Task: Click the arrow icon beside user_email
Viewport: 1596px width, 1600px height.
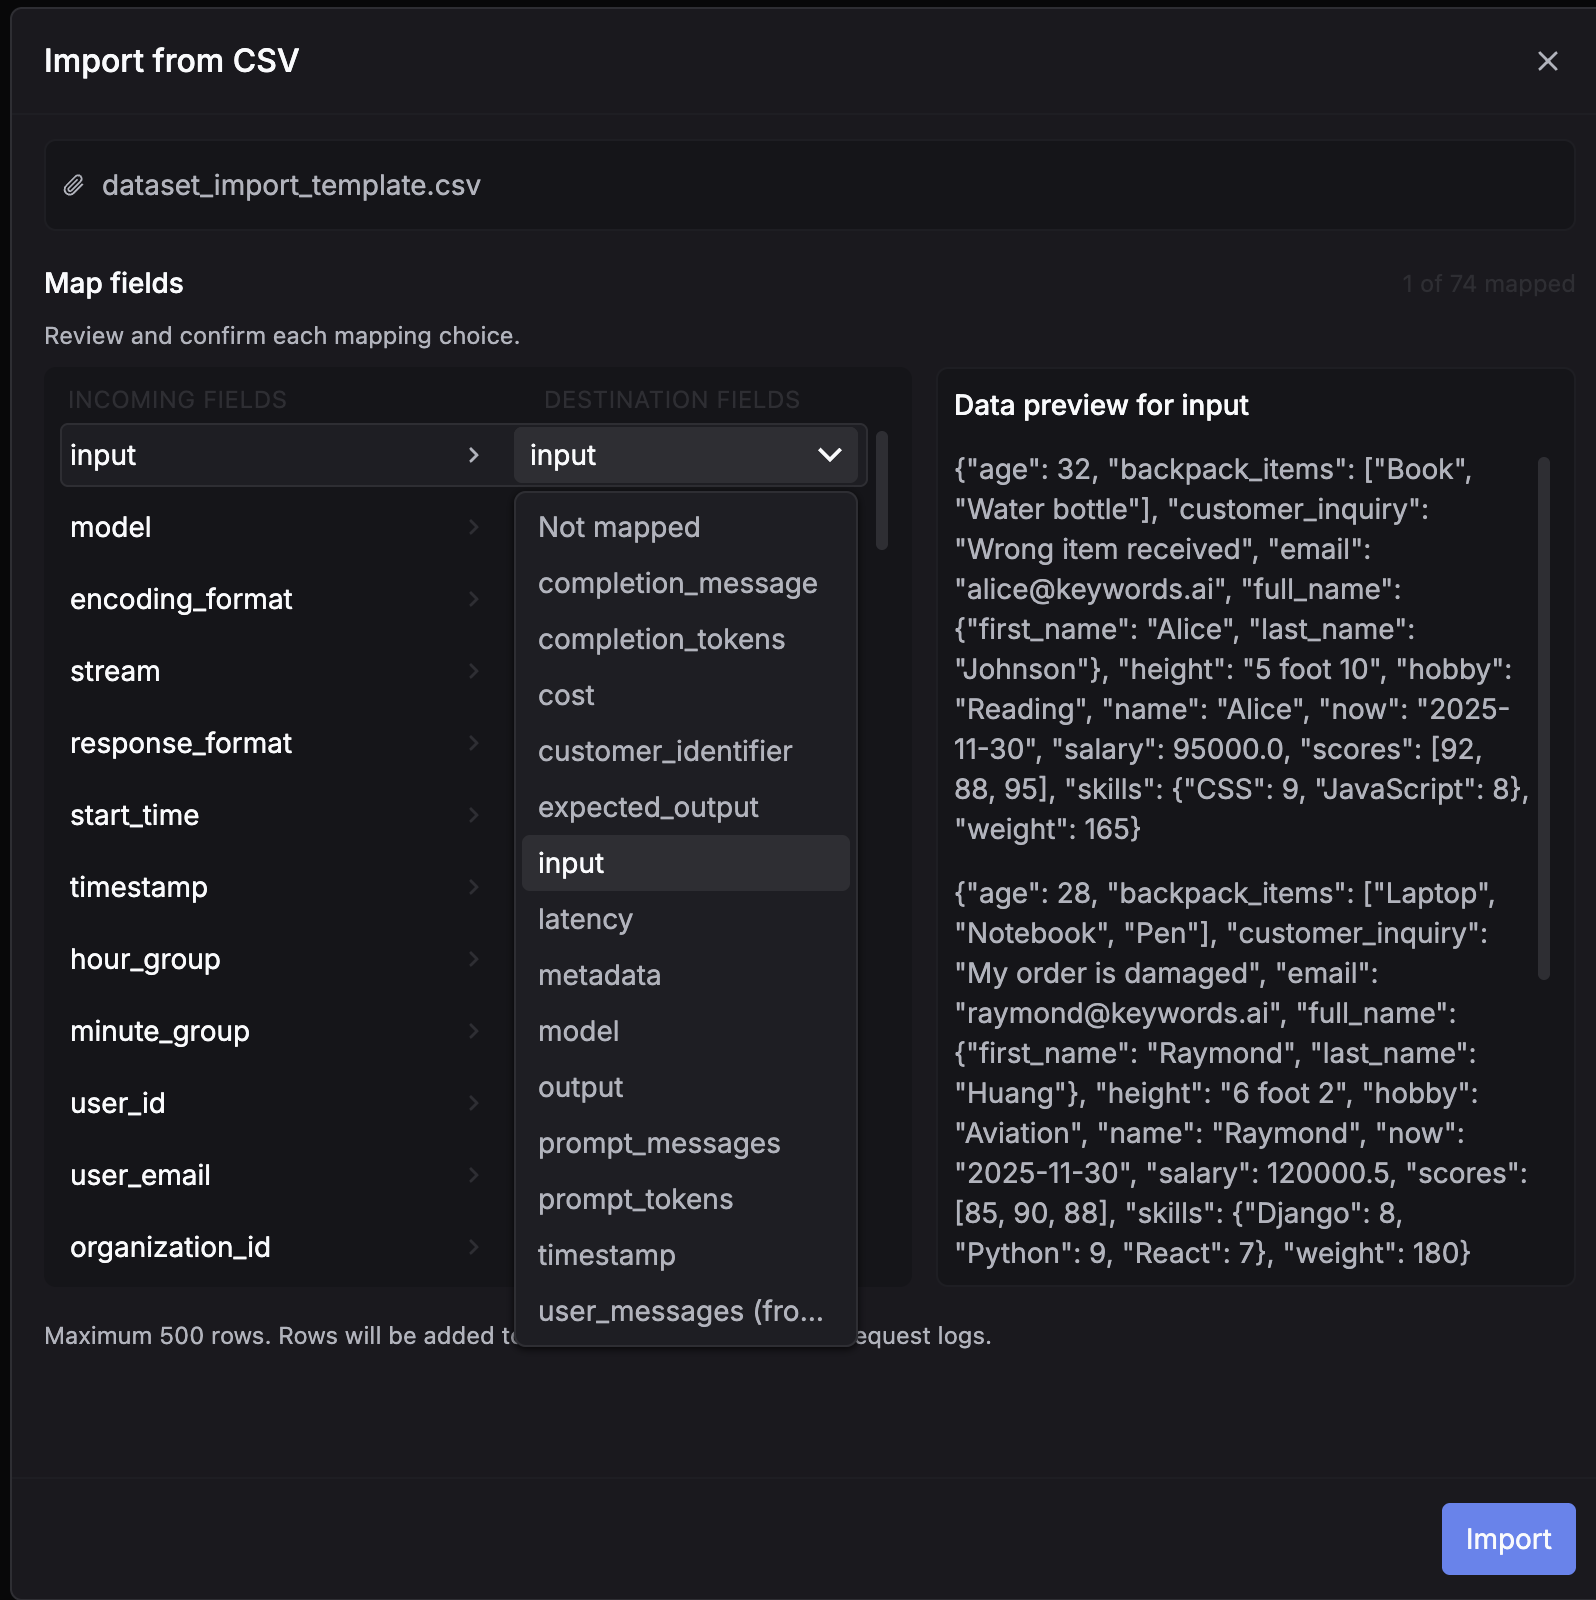Action: 474,1175
